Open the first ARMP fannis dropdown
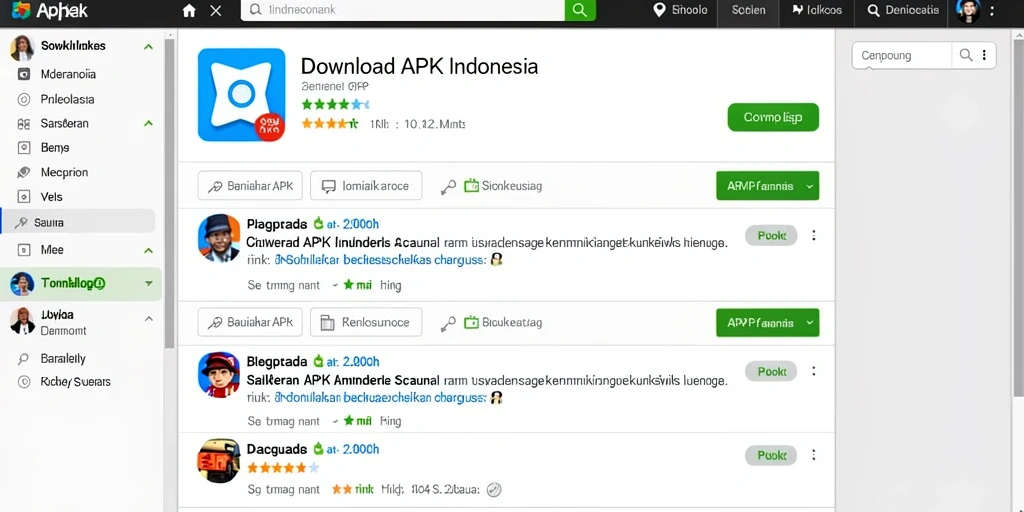Image resolution: width=1024 pixels, height=512 pixels. coord(767,186)
